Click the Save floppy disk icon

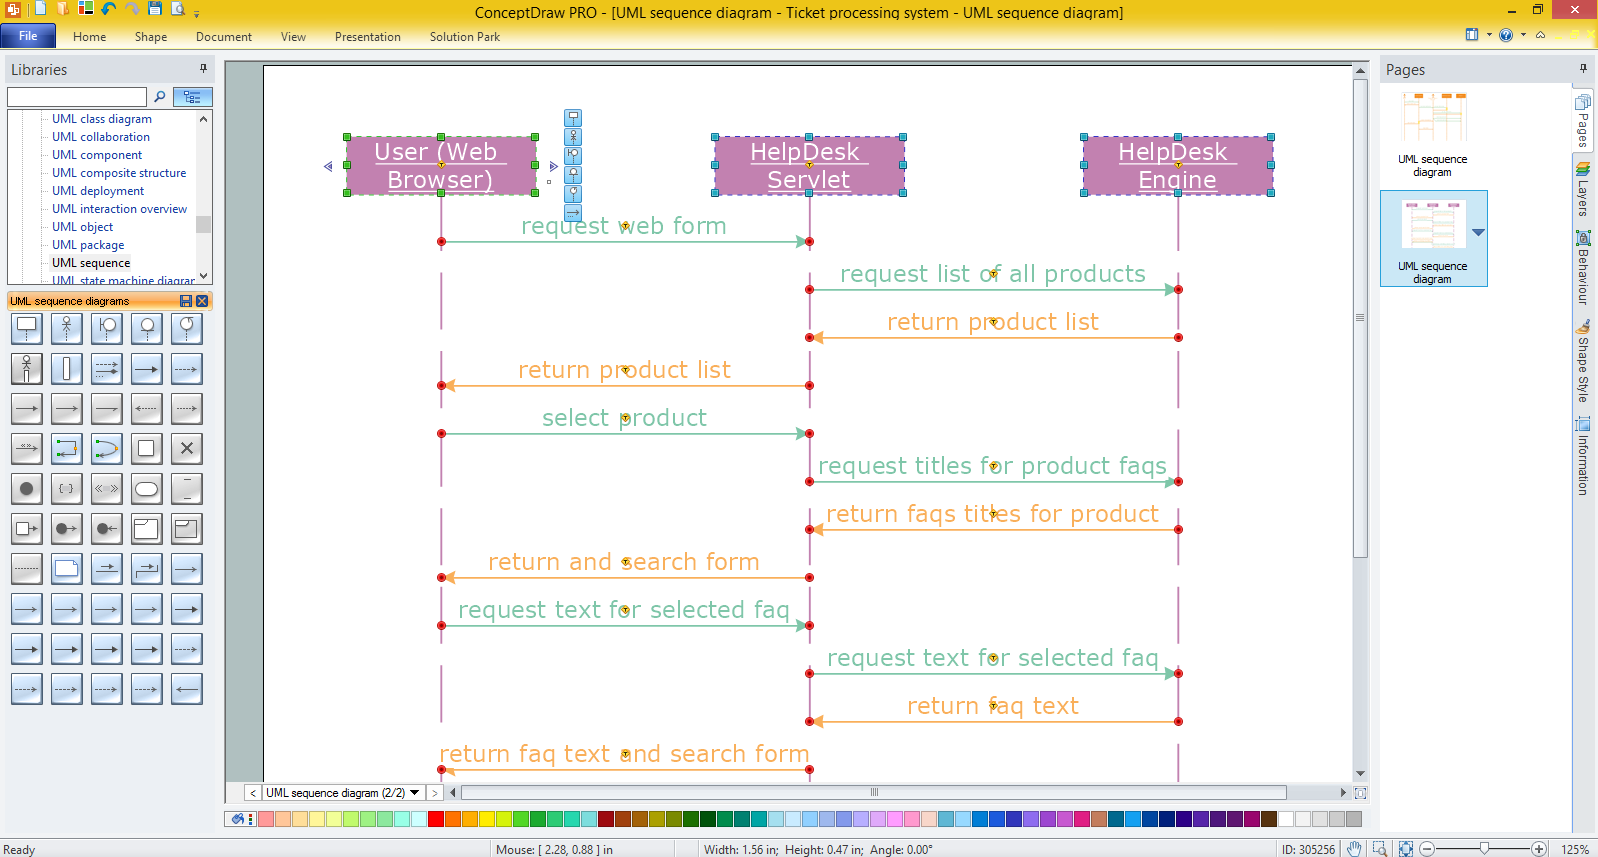tap(155, 9)
